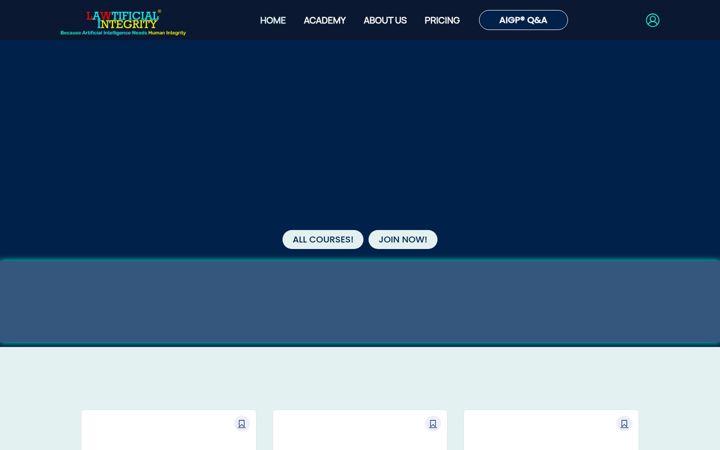Click the AIGP Q&A button
Screen dimensions: 720x450
(523, 20)
